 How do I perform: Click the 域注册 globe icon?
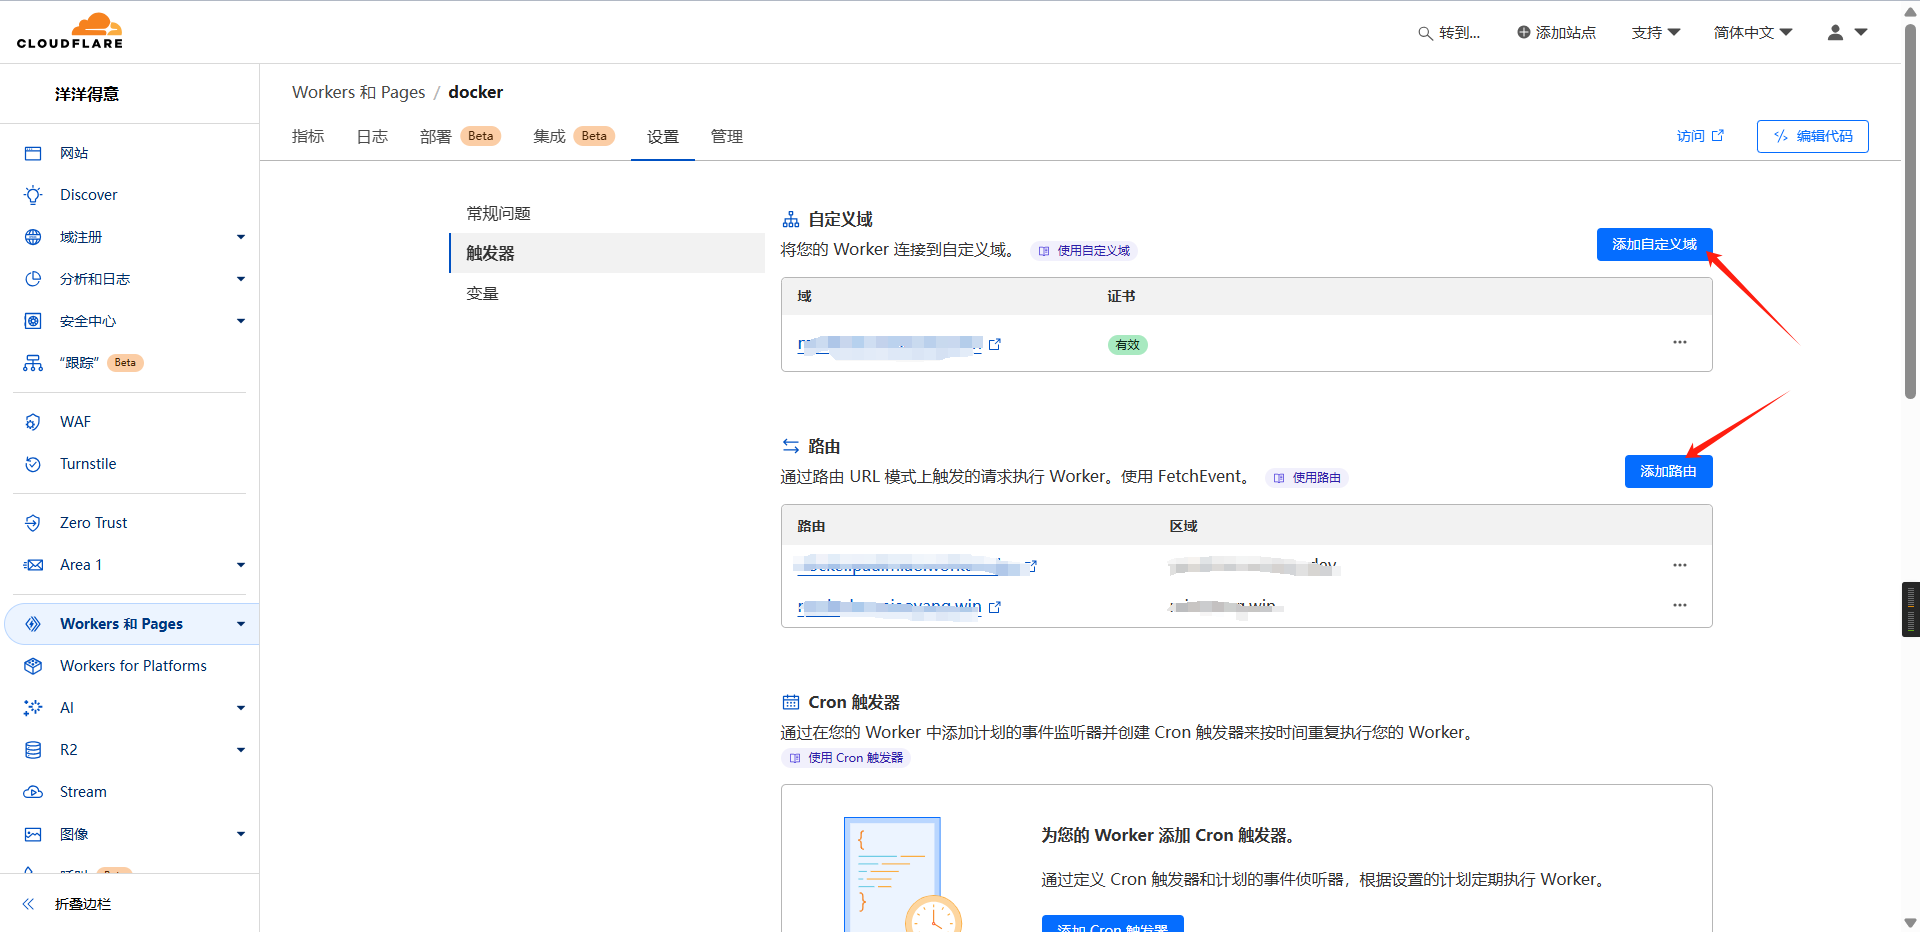point(33,237)
